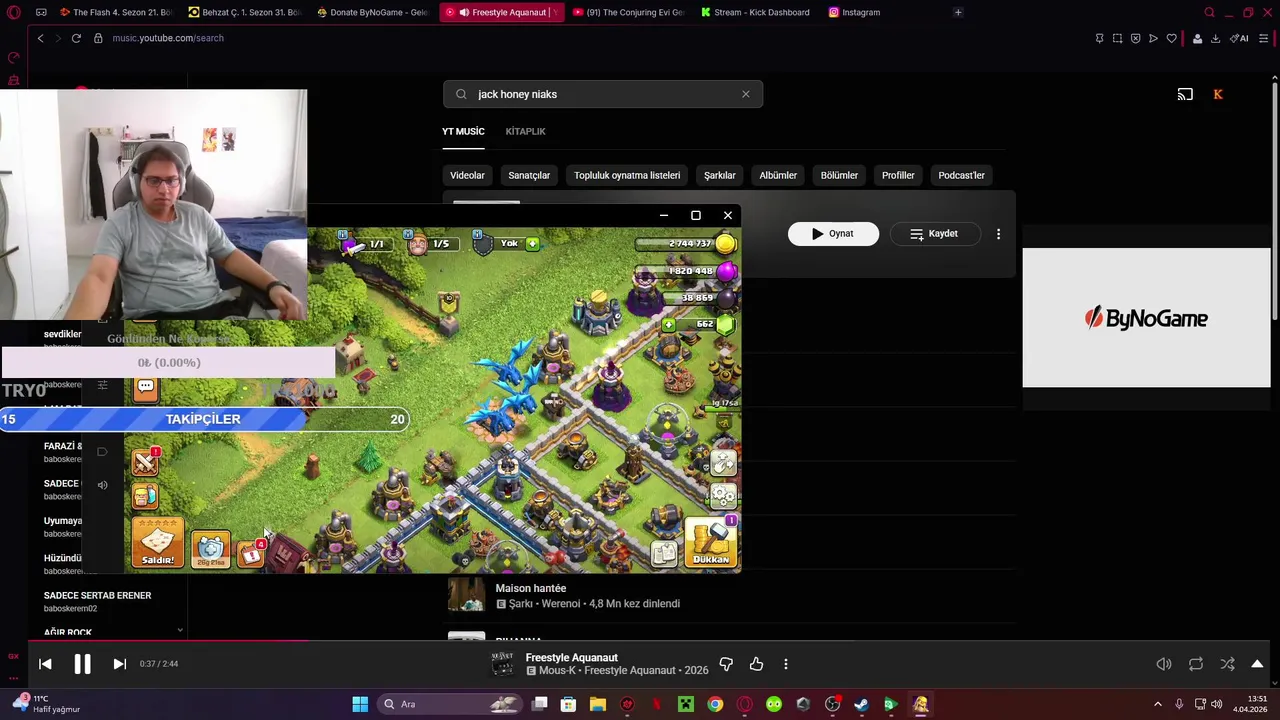1280x720 pixels.
Task: Dislike the current song with thumbs down
Action: pos(726,664)
